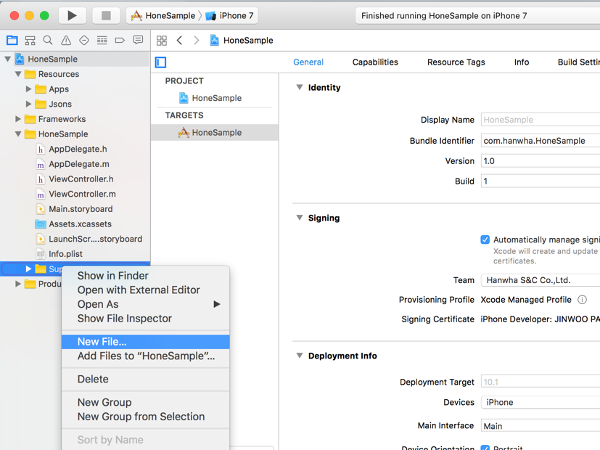Image resolution: width=600 pixels, height=450 pixels.
Task: Open the Symbol navigator icon
Action: tap(30, 40)
